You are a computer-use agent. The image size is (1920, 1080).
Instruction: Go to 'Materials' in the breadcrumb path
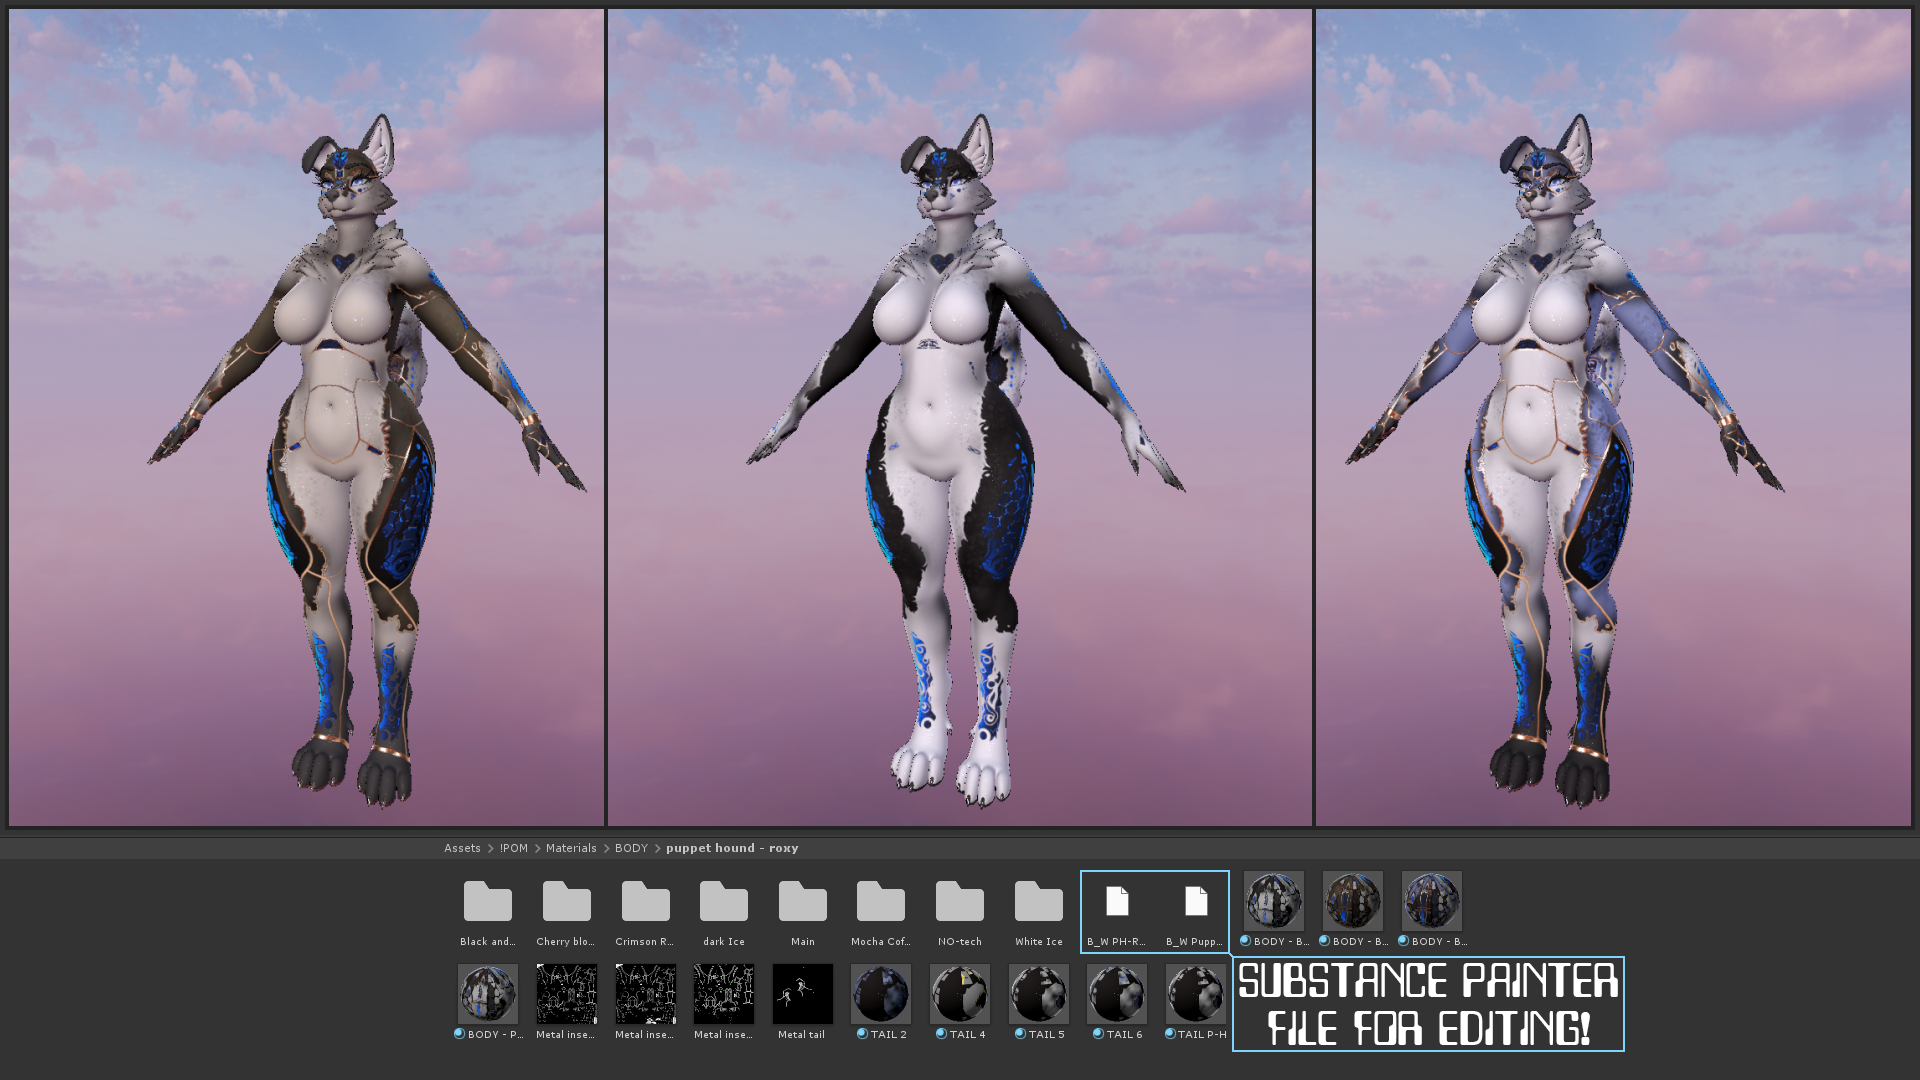tap(571, 848)
